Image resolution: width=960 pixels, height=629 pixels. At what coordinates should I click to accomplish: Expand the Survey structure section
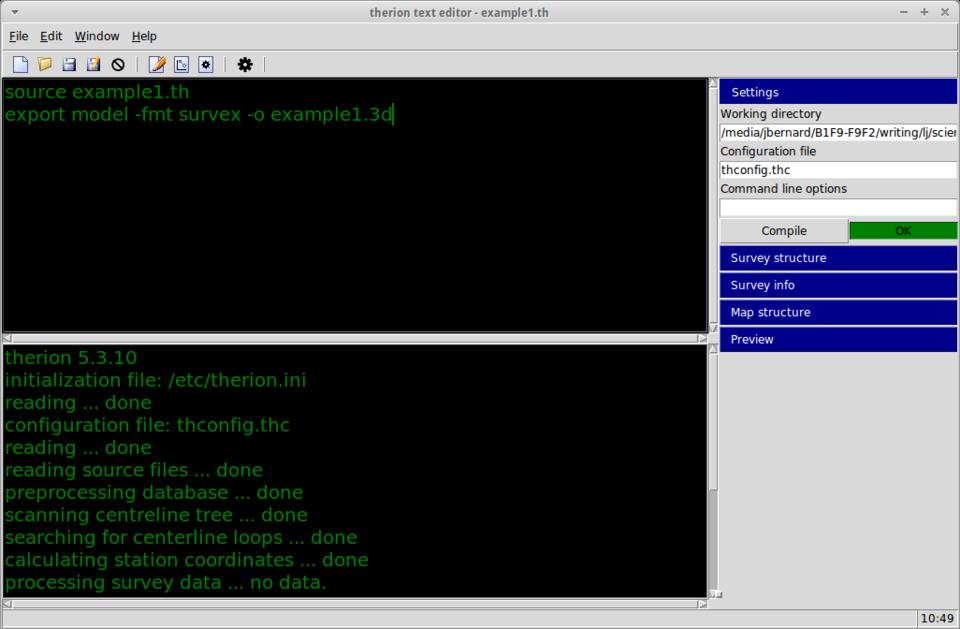[x=838, y=258]
